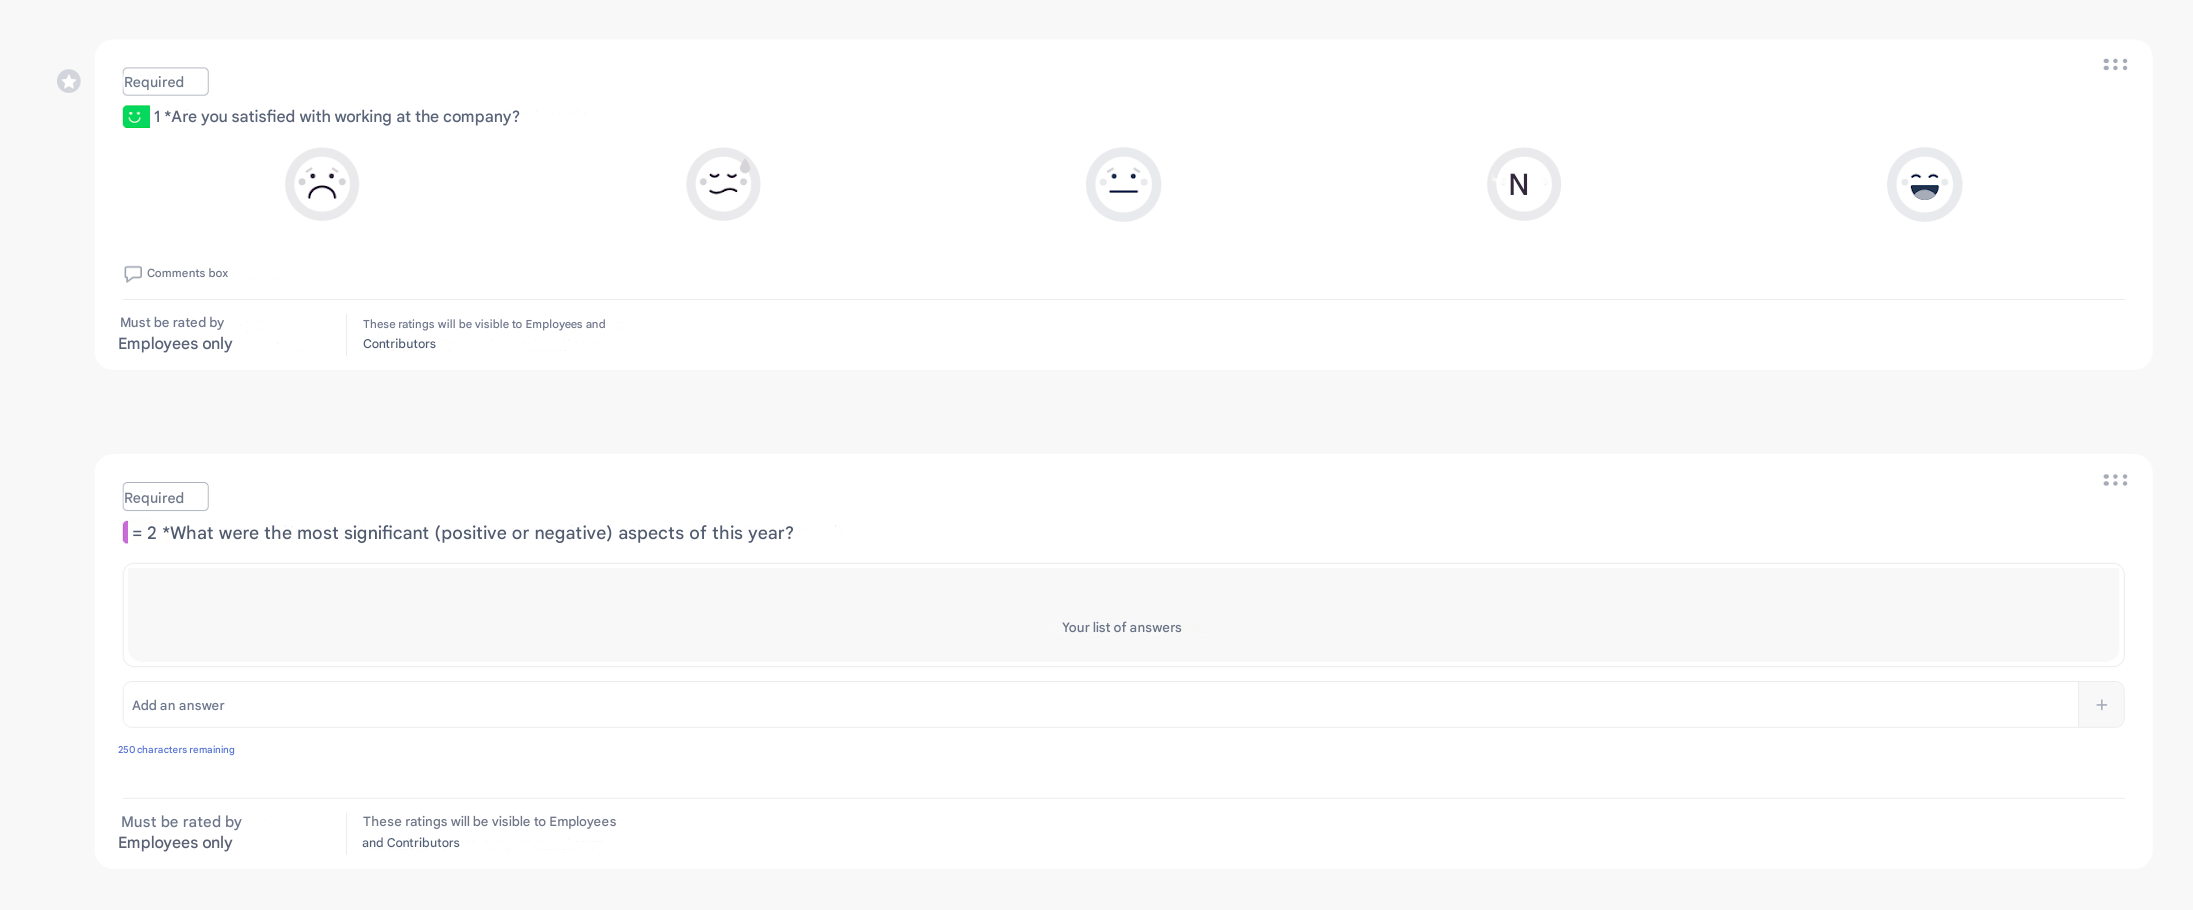Select the "N" rating circle
Image resolution: width=2193 pixels, height=910 pixels.
coord(1523,185)
